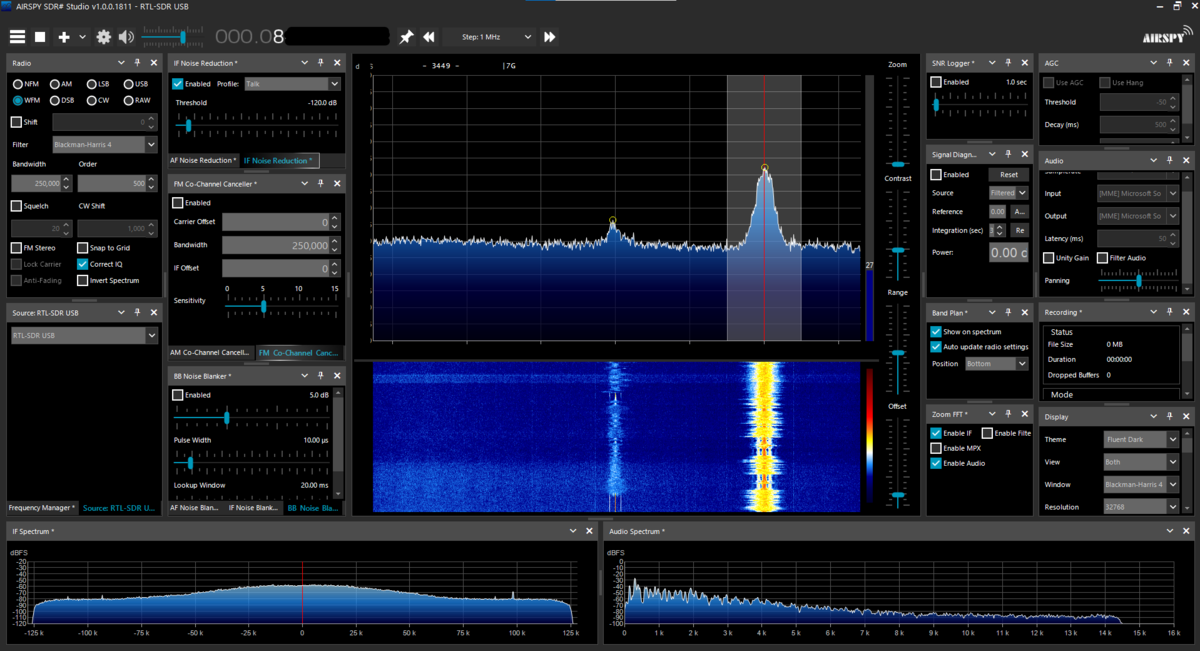Pin the IF Noise Reduction panel
This screenshot has width=1200, height=651.
pyautogui.click(x=321, y=63)
